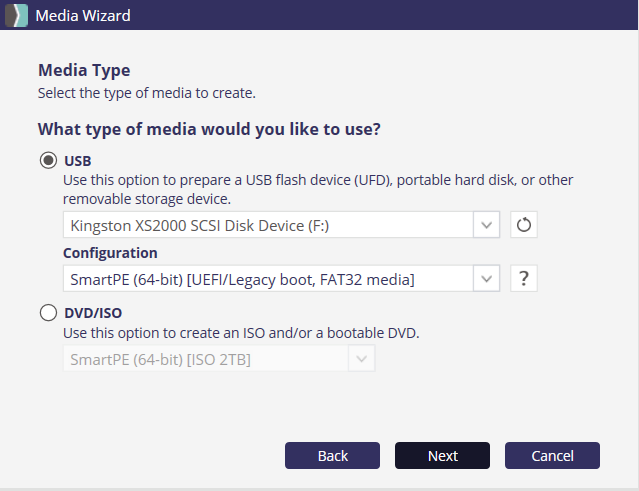Click the DVD/ISO option label
Viewport: 639px width, 491px height.
[x=93, y=313]
